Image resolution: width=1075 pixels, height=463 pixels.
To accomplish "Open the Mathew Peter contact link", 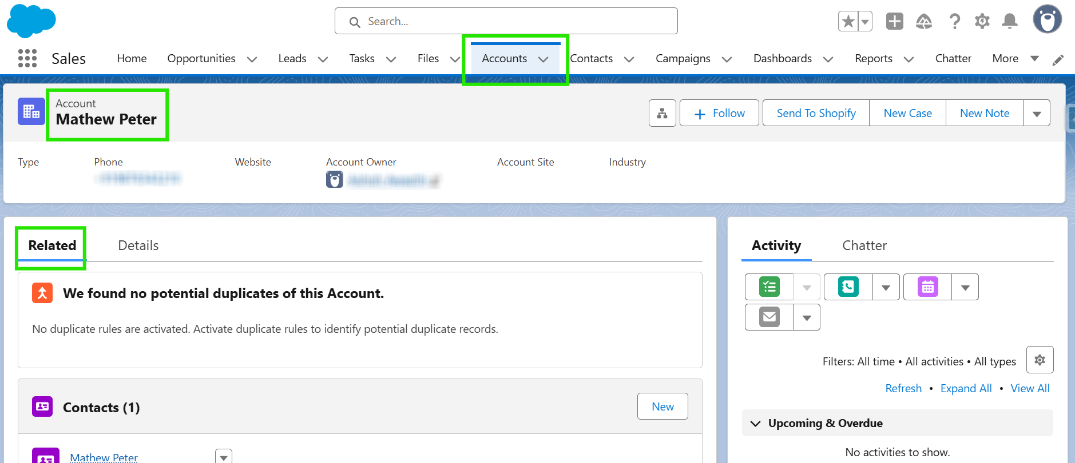I will tap(104, 458).
